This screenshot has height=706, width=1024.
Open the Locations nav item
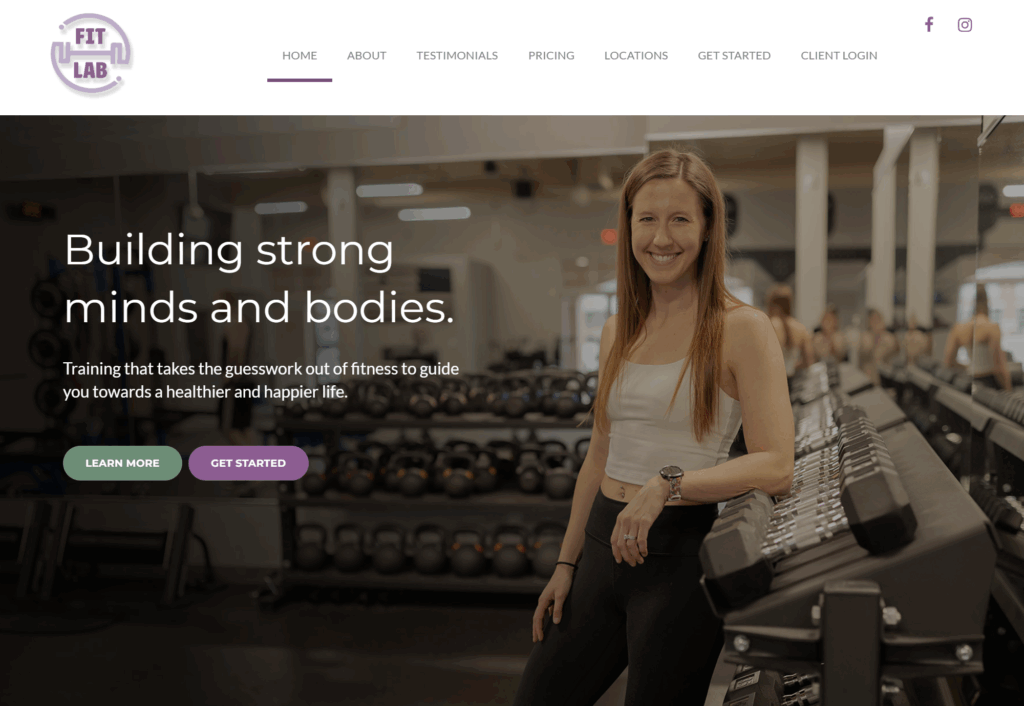(x=636, y=56)
